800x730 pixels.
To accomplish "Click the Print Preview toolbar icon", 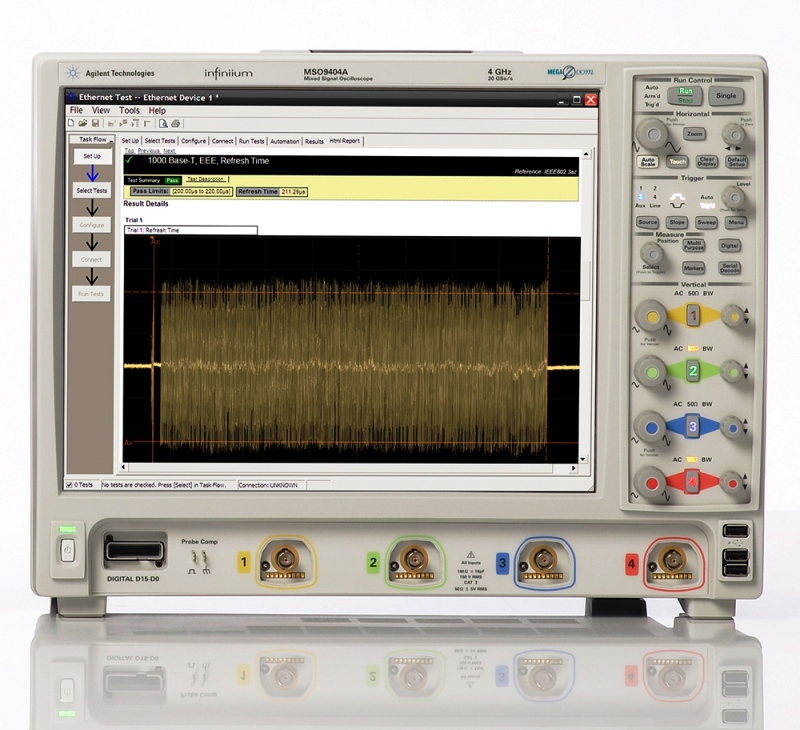I will coord(163,123).
